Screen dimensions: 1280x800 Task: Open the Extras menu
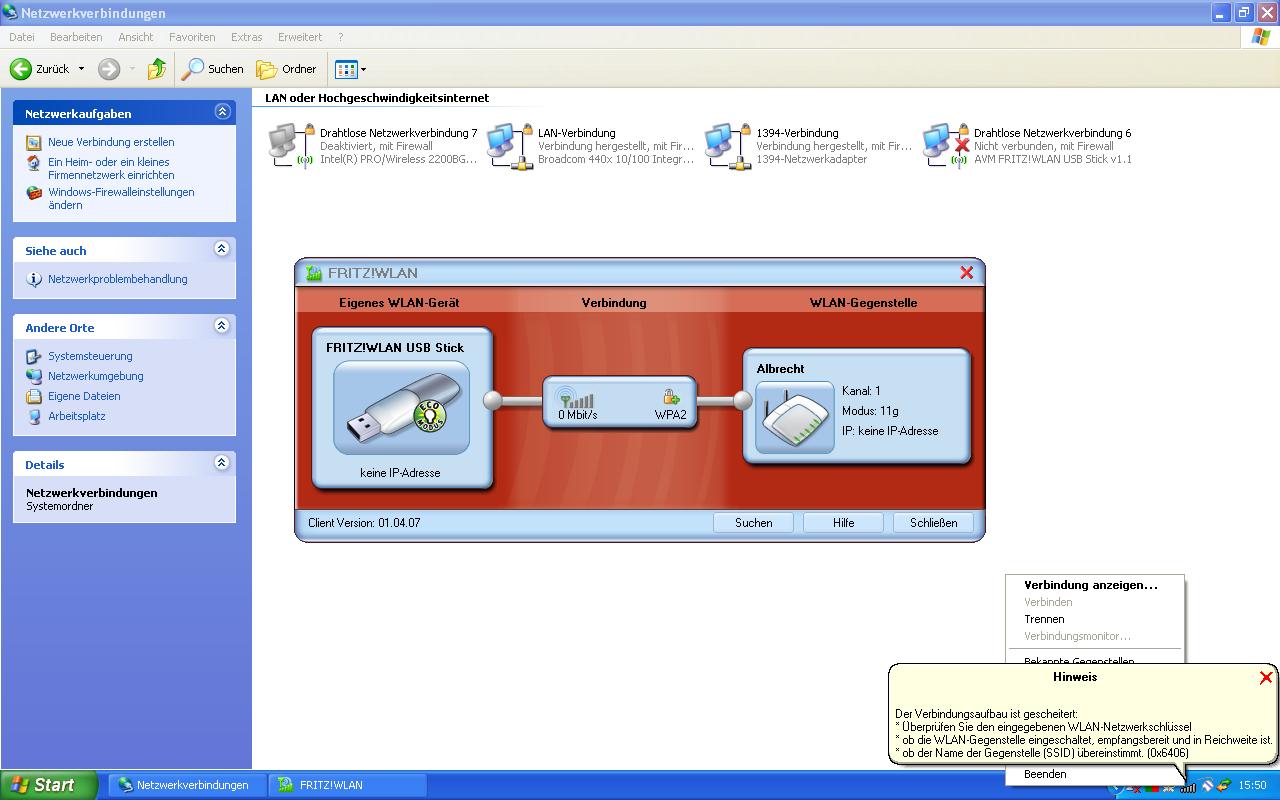point(246,37)
